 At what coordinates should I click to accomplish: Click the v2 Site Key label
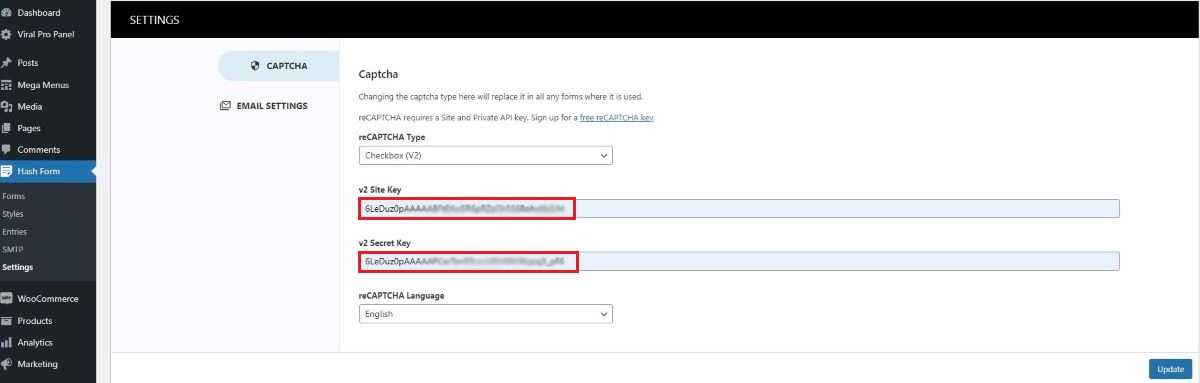[x=380, y=190]
